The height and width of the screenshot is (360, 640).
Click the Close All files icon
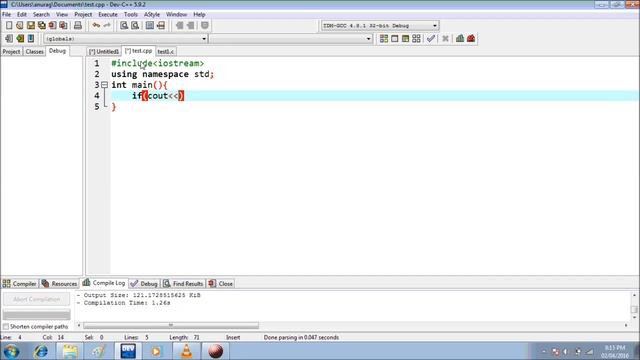coord(63,25)
